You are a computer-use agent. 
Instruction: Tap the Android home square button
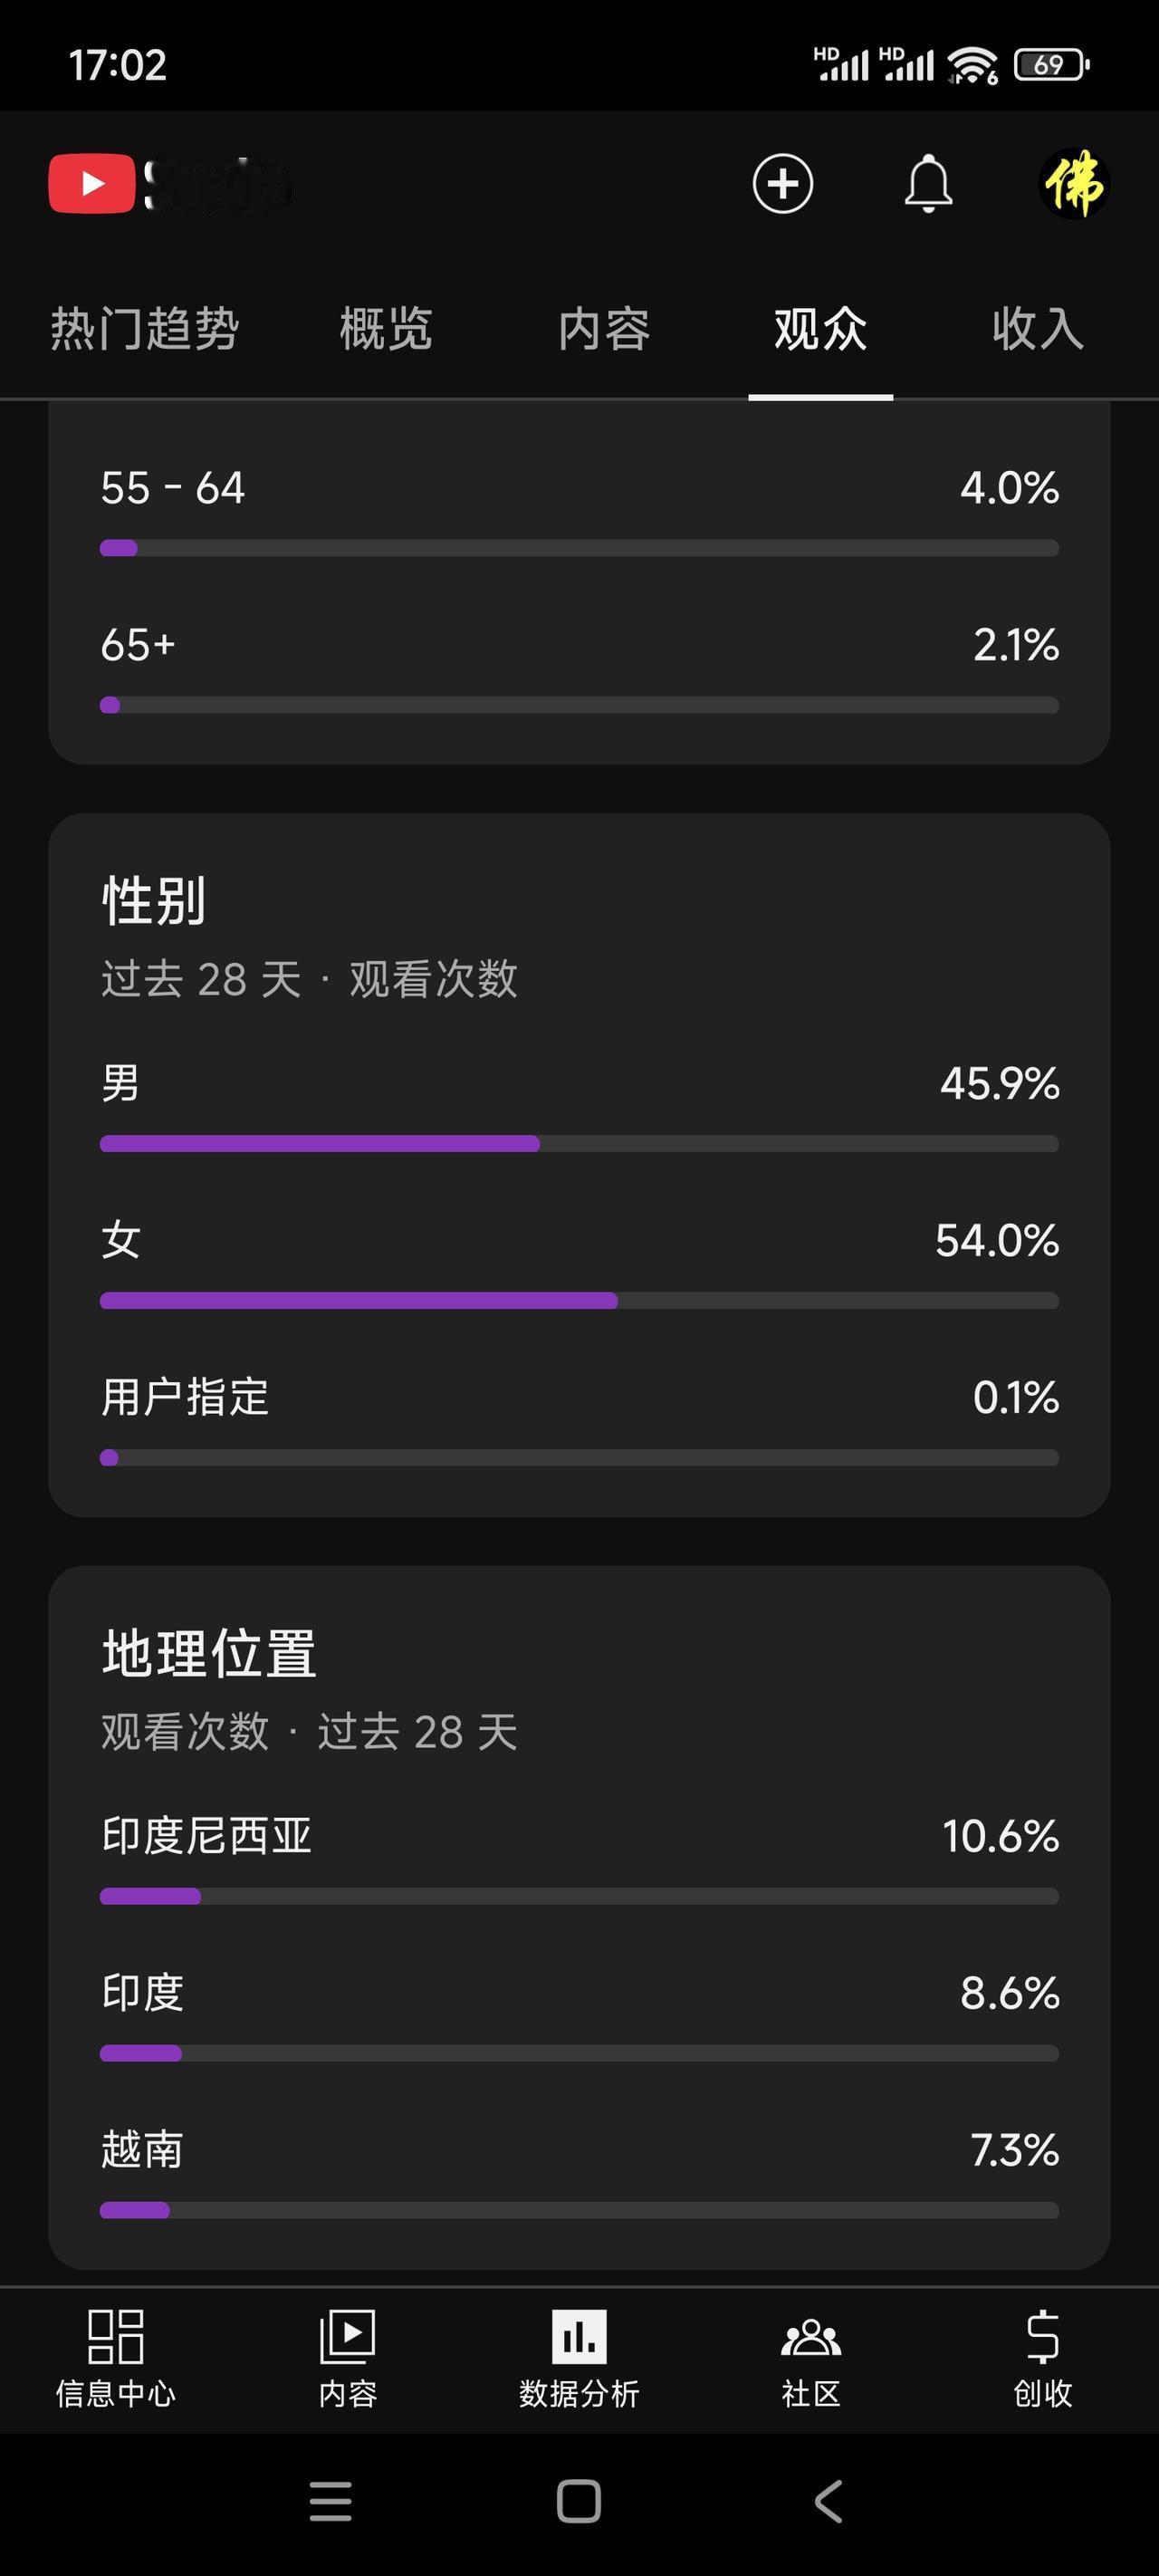579,2502
